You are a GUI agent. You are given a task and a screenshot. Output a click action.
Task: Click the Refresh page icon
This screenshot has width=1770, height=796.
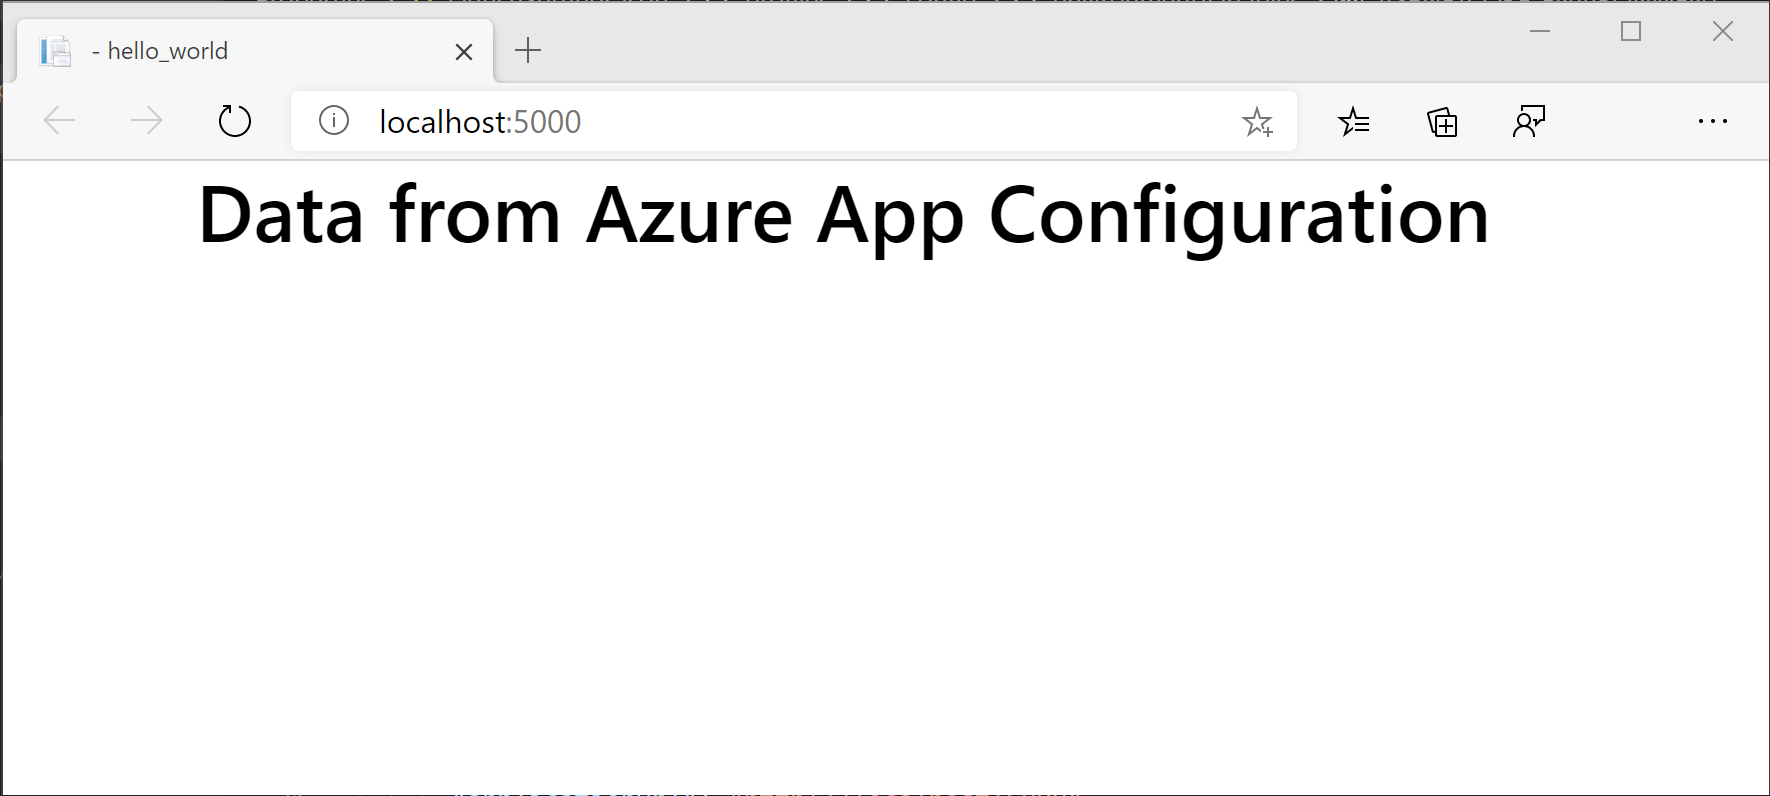[x=234, y=120]
